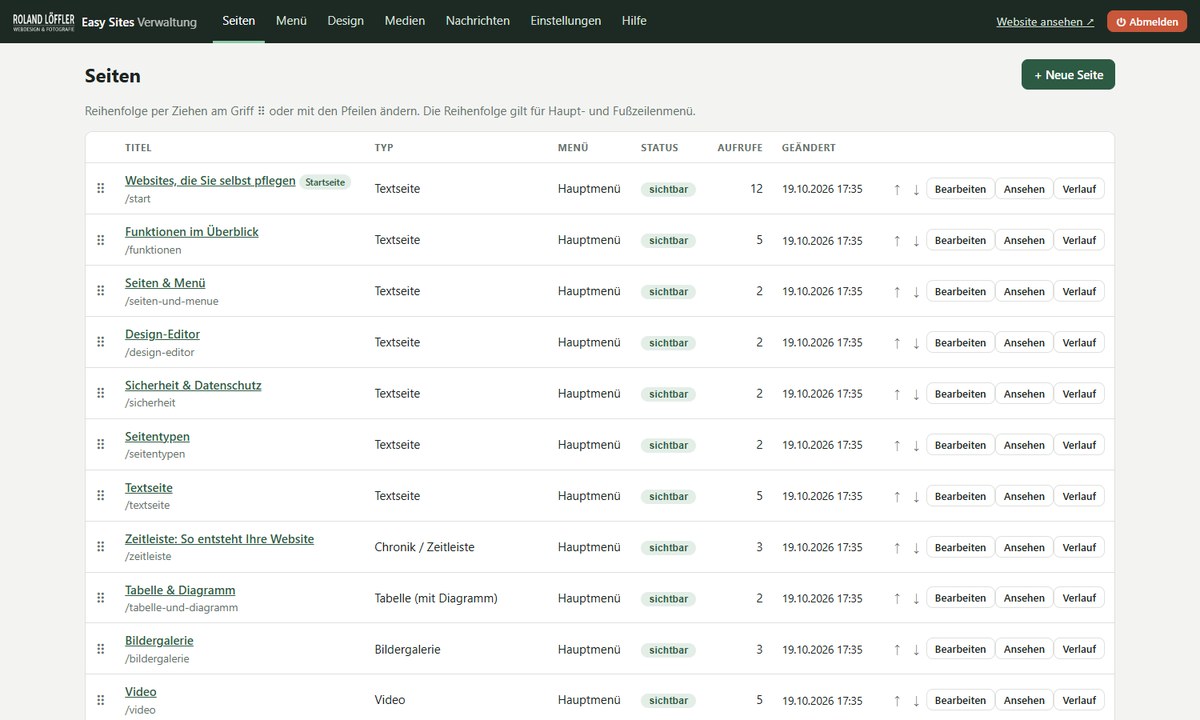Screen dimensions: 1200x720
Task: Open the Website ansehen link
Action: [1045, 21]
